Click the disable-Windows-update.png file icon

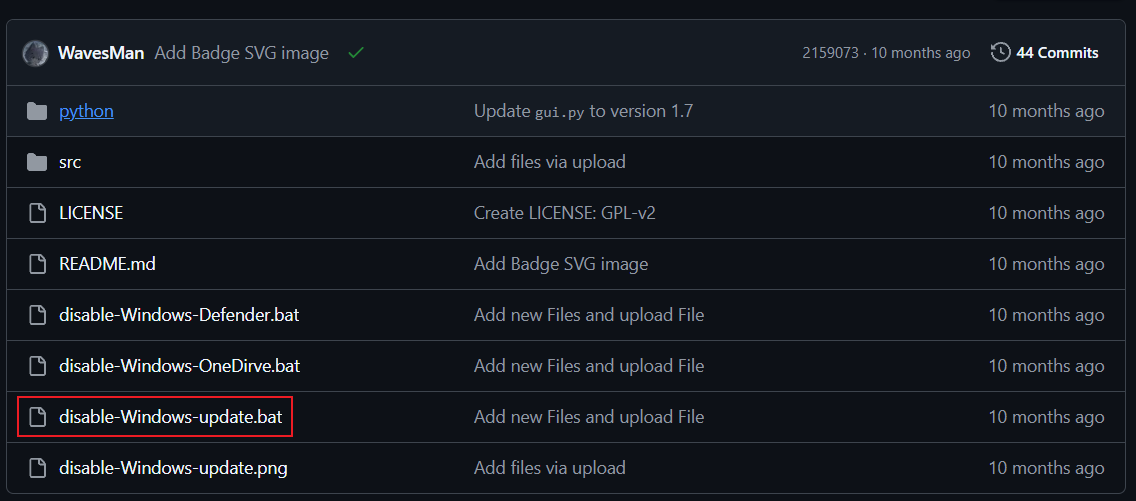pyautogui.click(x=37, y=468)
